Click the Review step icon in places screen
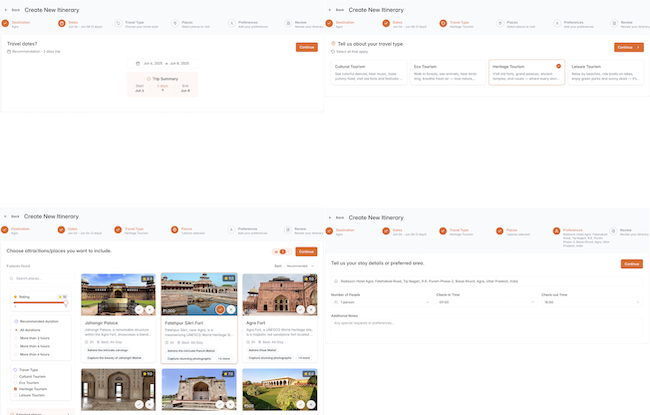The image size is (650, 415). click(x=288, y=230)
